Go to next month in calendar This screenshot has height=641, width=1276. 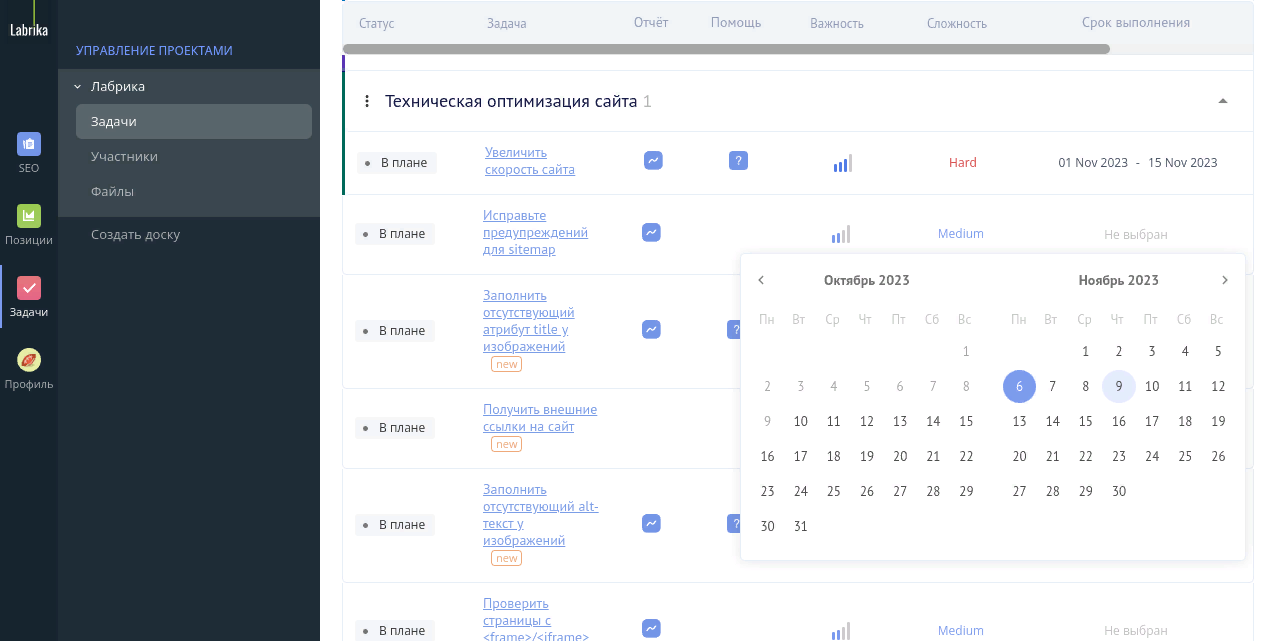click(1225, 280)
